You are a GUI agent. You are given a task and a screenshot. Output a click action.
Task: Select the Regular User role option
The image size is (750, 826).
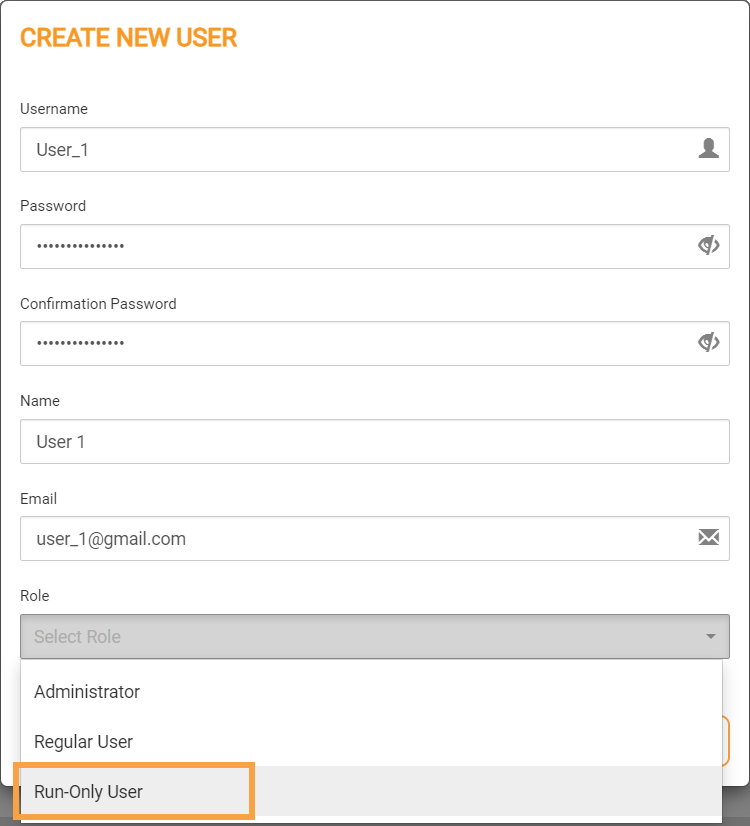84,742
